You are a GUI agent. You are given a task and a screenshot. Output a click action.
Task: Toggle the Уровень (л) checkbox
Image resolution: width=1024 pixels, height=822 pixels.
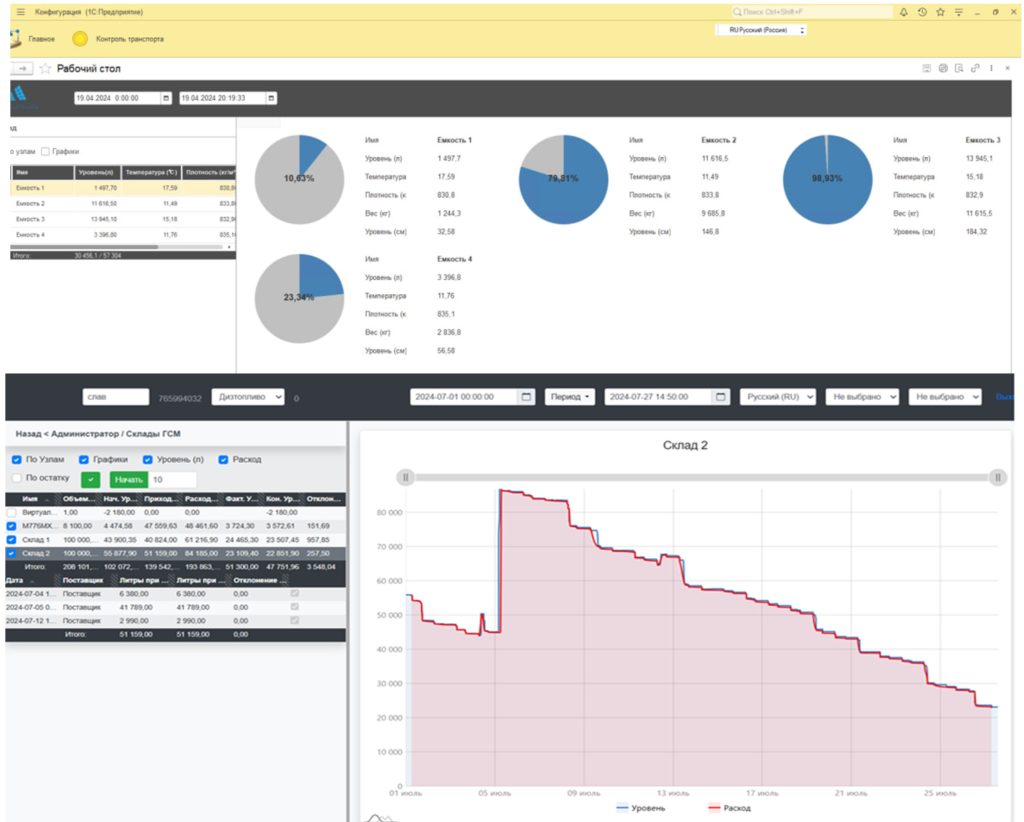point(148,460)
